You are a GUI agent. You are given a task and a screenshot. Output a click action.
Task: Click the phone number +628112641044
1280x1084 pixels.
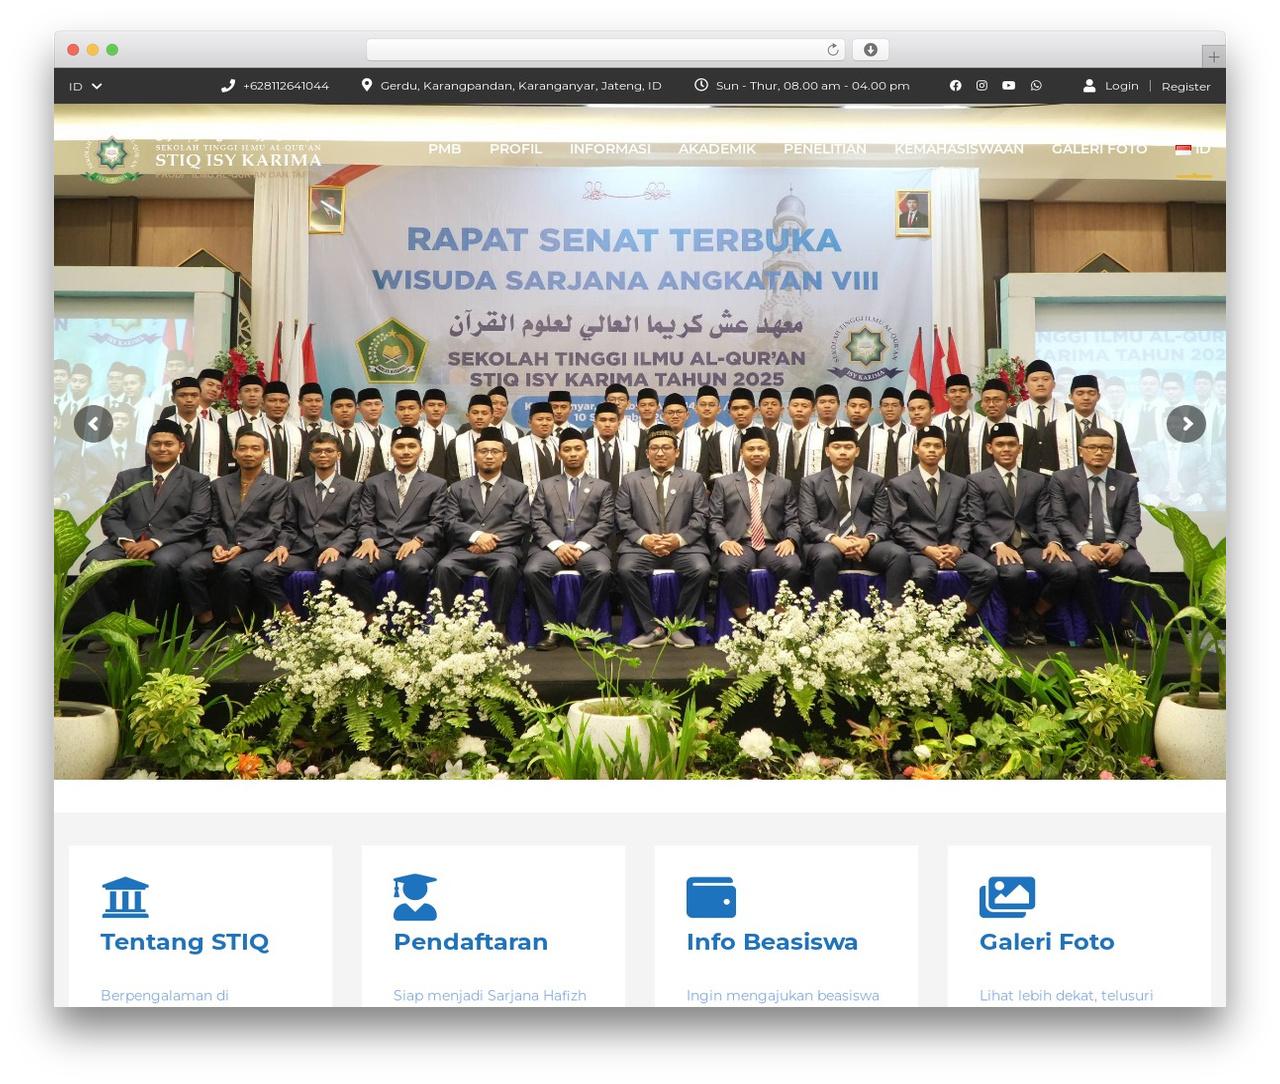click(x=286, y=86)
